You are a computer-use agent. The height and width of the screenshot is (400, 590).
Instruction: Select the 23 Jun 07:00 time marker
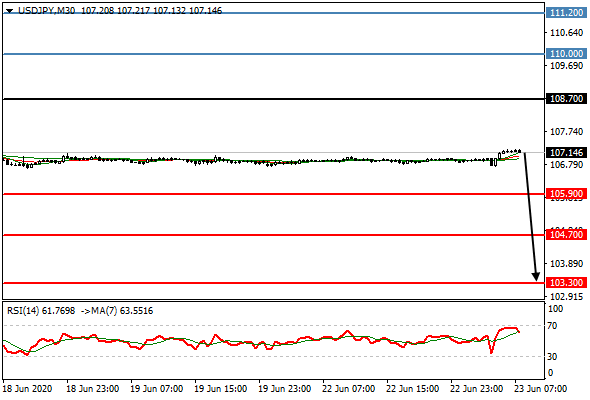coord(541,389)
